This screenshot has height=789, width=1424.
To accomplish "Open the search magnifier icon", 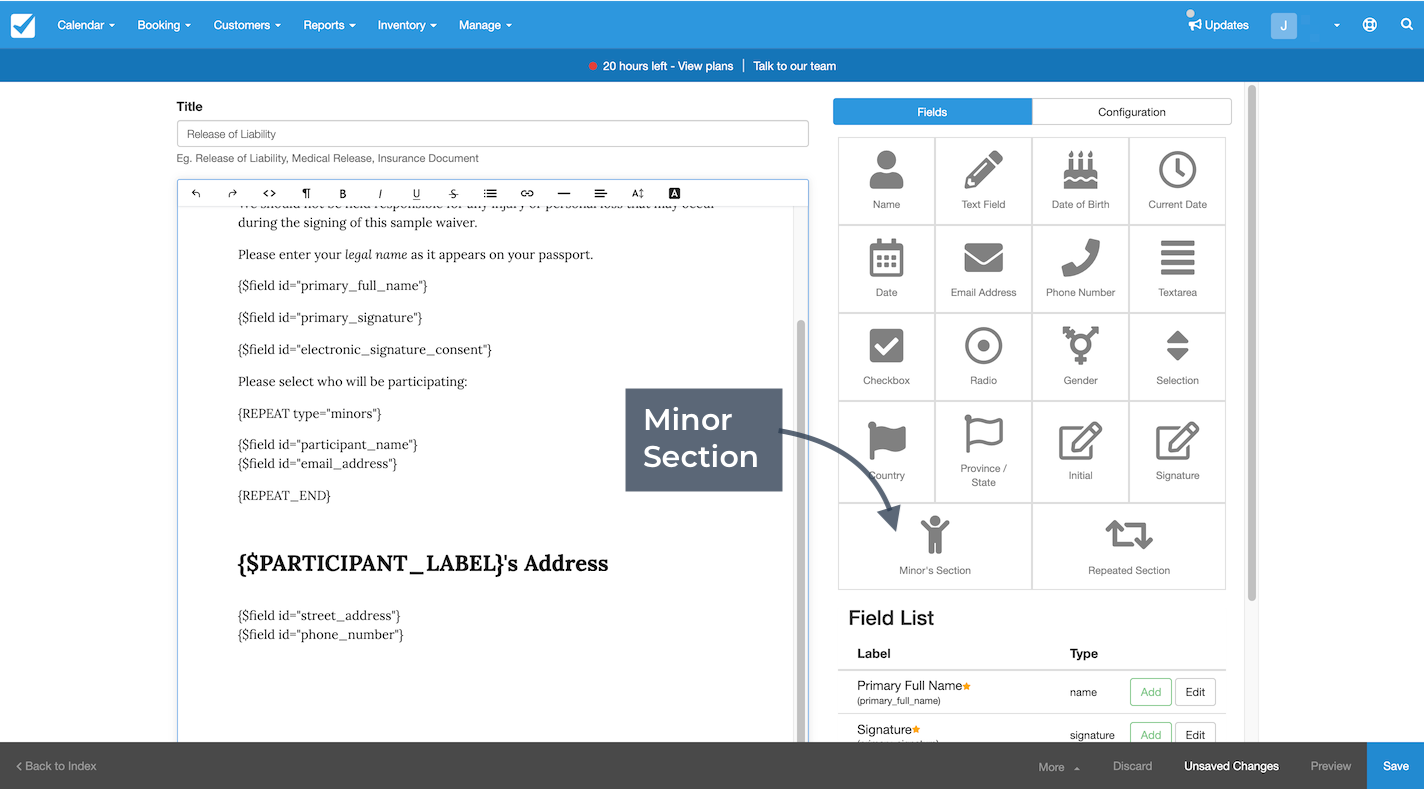I will (1407, 25).
